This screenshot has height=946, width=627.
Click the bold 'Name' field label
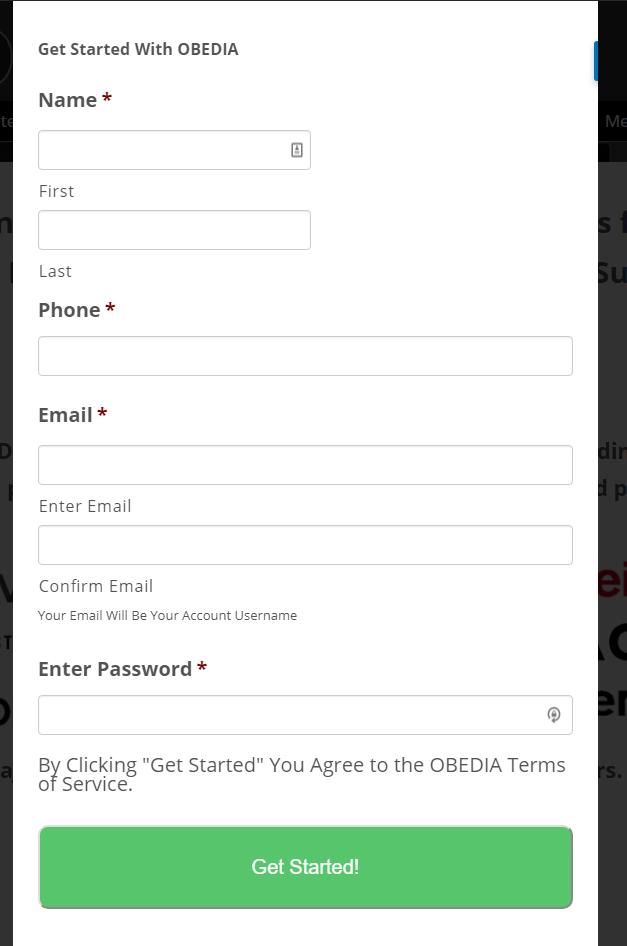point(68,100)
